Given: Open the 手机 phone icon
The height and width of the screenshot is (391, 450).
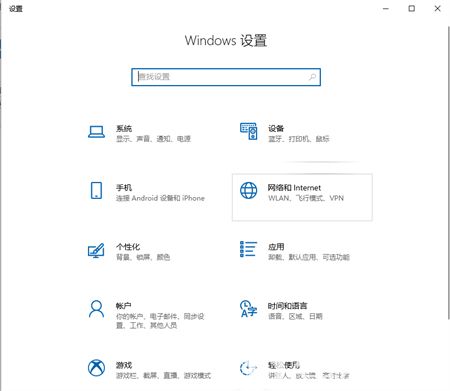Looking at the screenshot, I should click(x=96, y=191).
